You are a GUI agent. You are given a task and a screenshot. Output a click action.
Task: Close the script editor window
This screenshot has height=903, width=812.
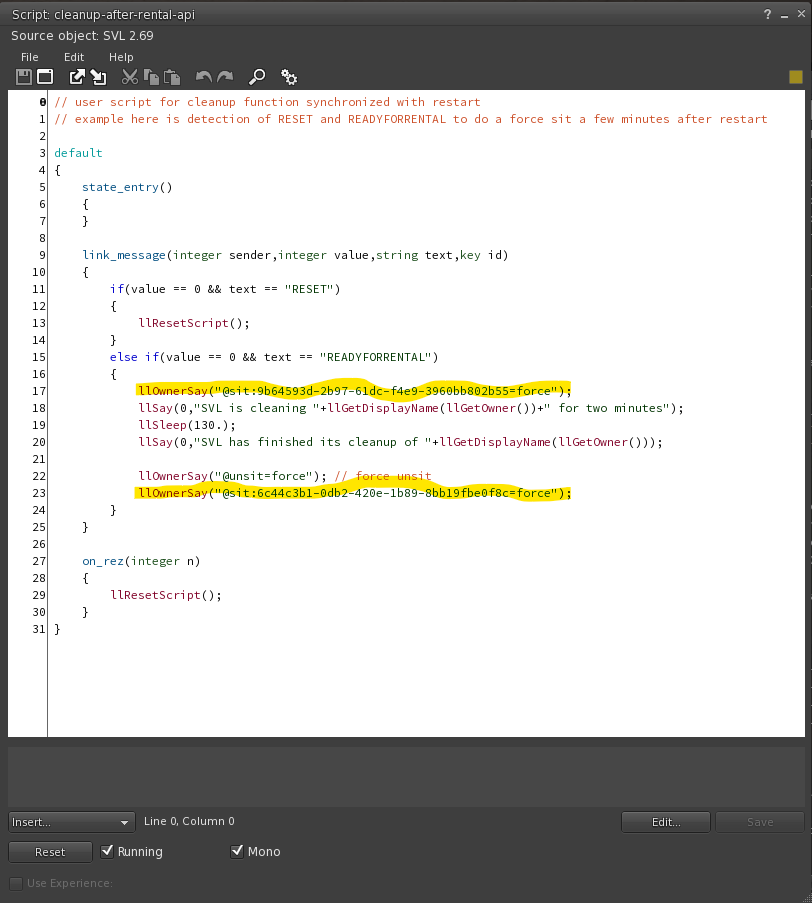(801, 14)
